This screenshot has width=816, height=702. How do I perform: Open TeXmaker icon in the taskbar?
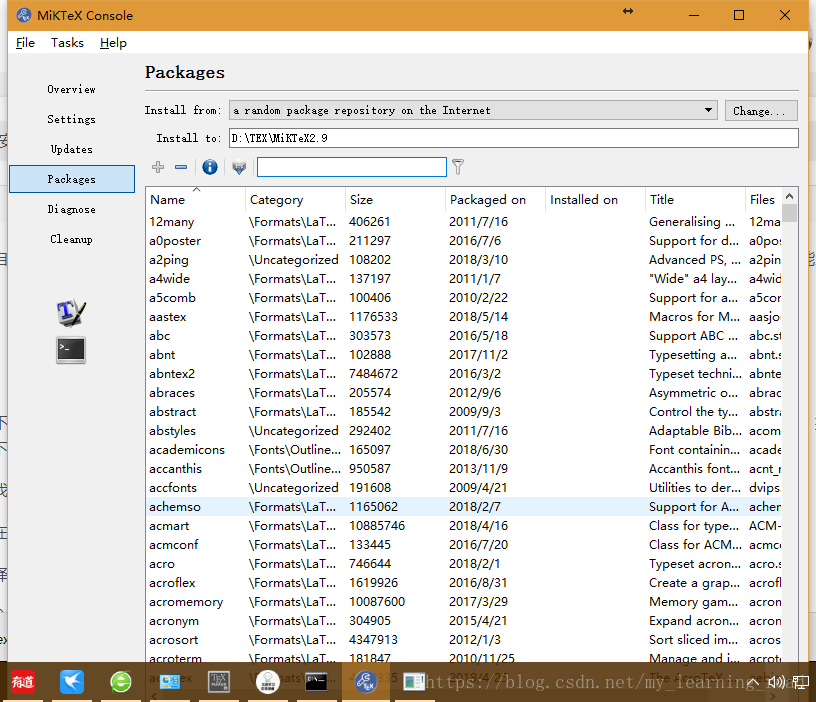point(219,682)
